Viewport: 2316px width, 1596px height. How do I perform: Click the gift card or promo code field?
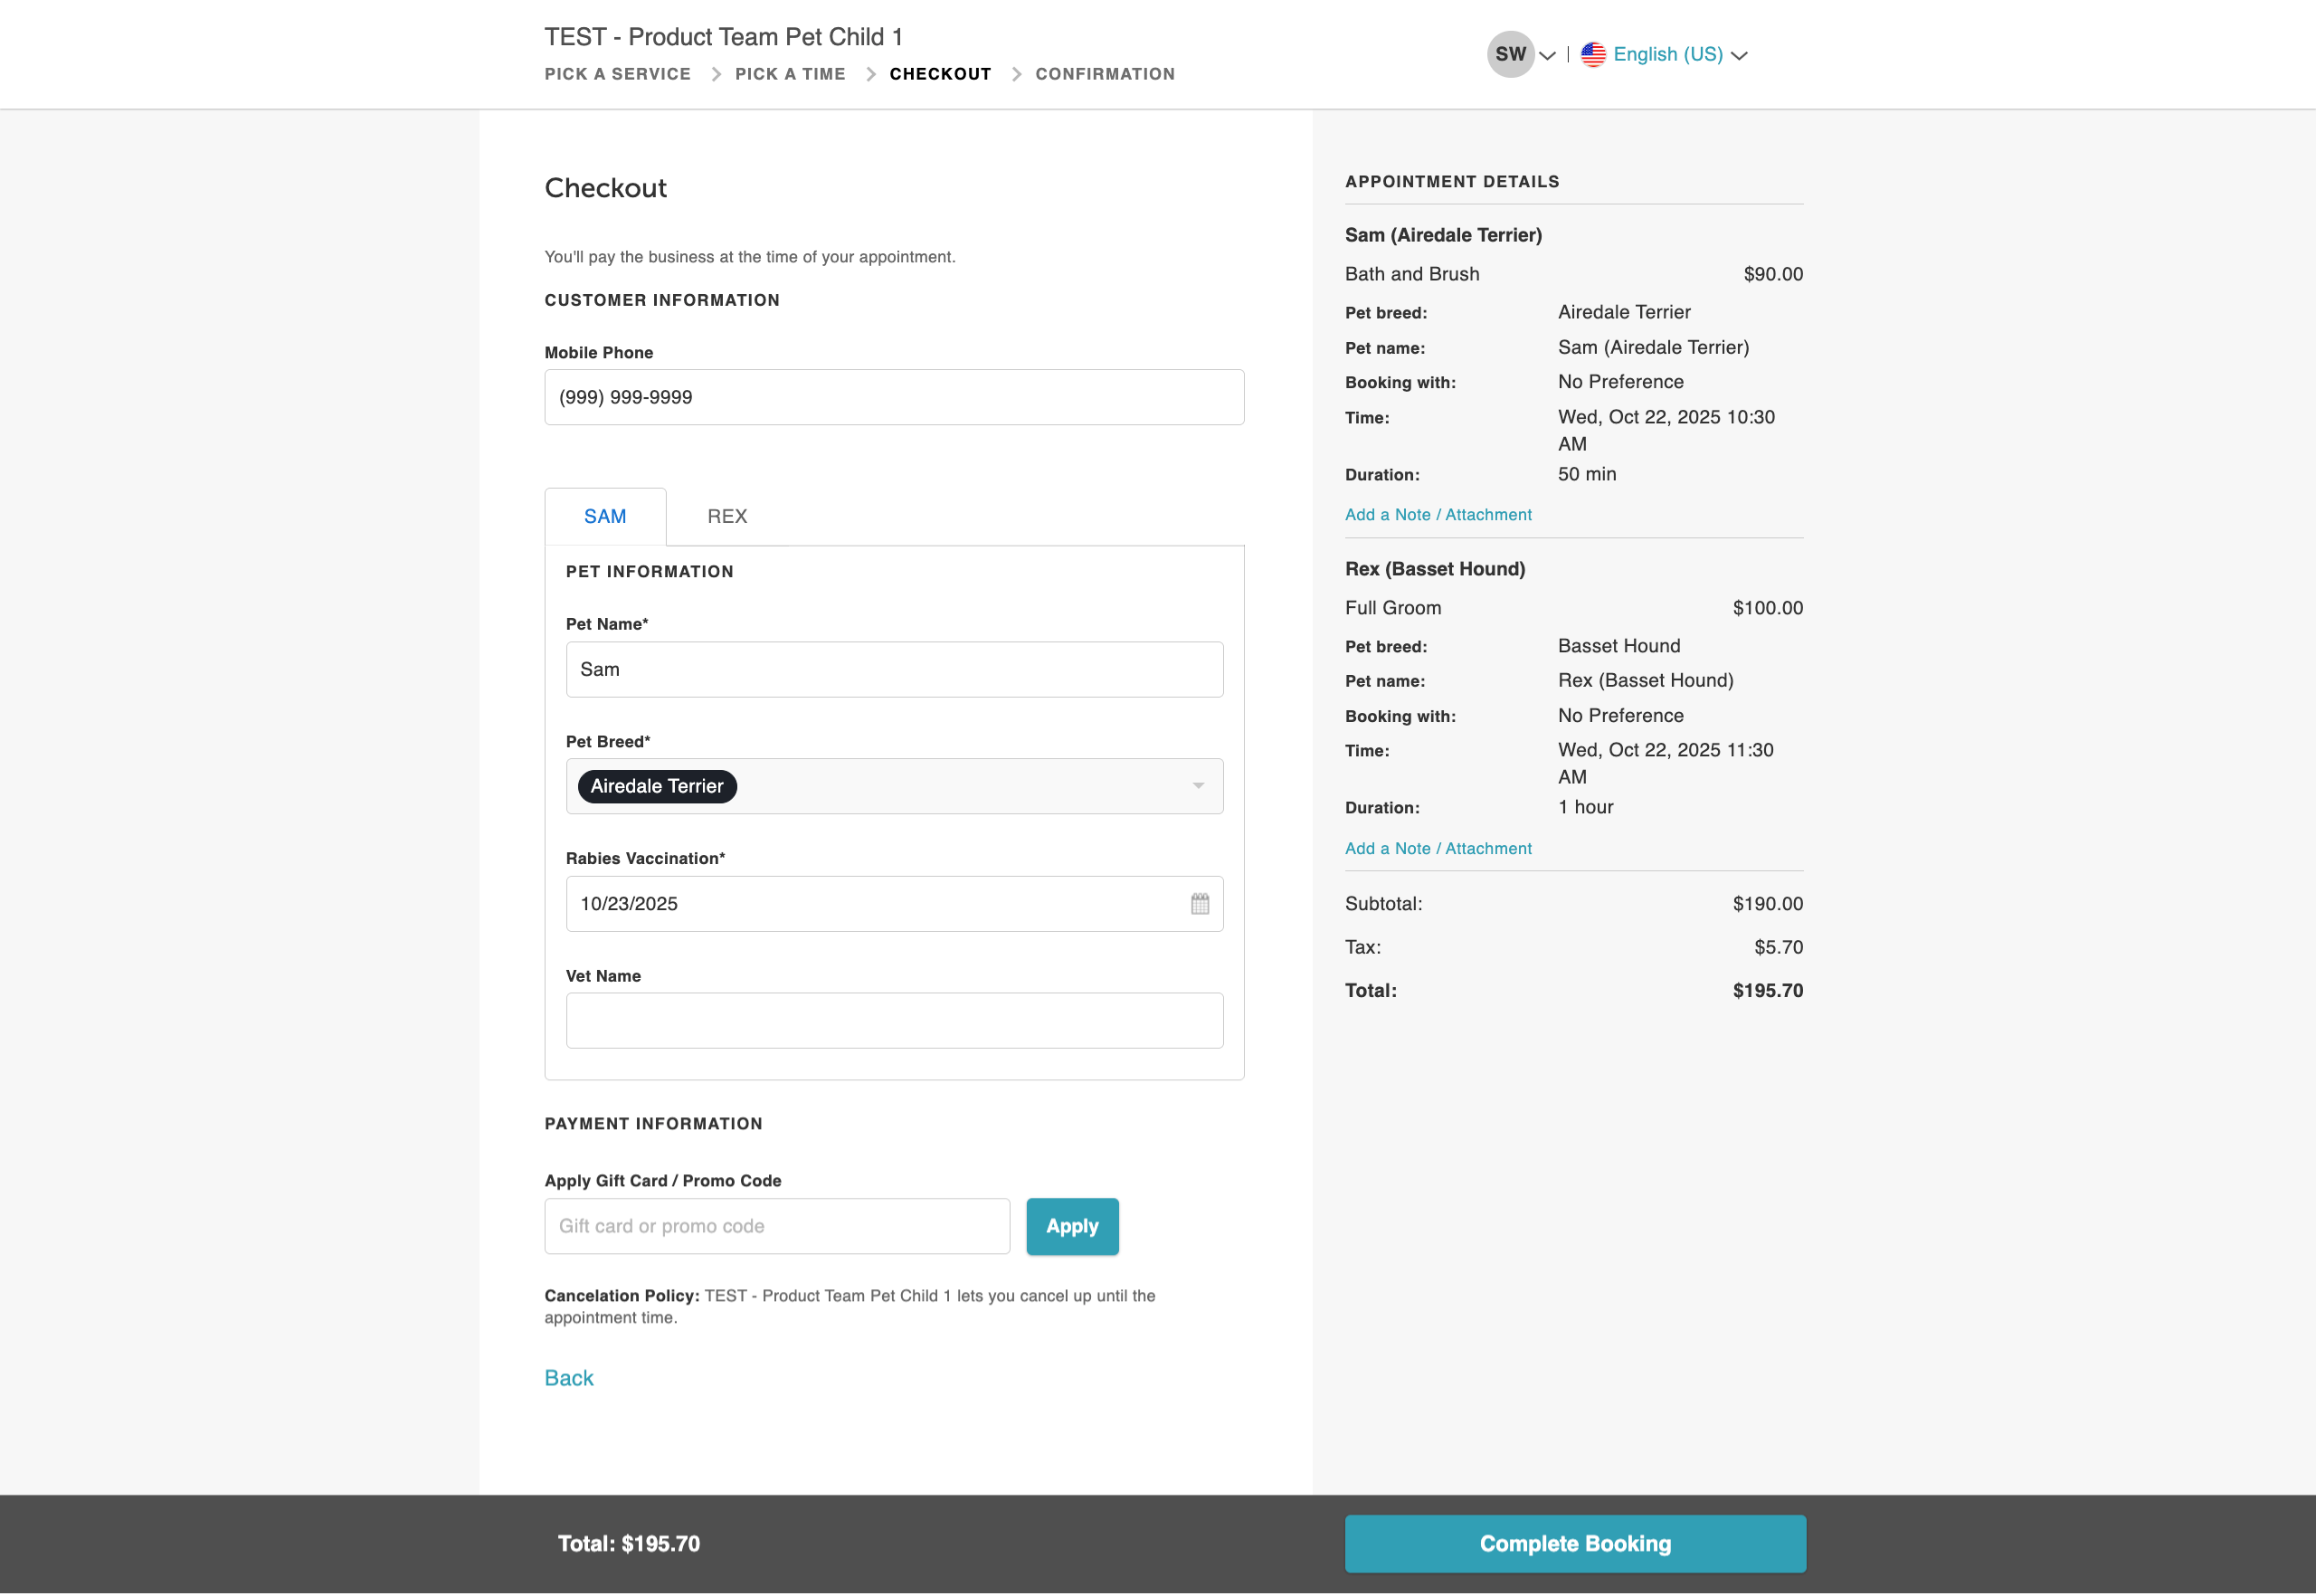pos(776,1226)
